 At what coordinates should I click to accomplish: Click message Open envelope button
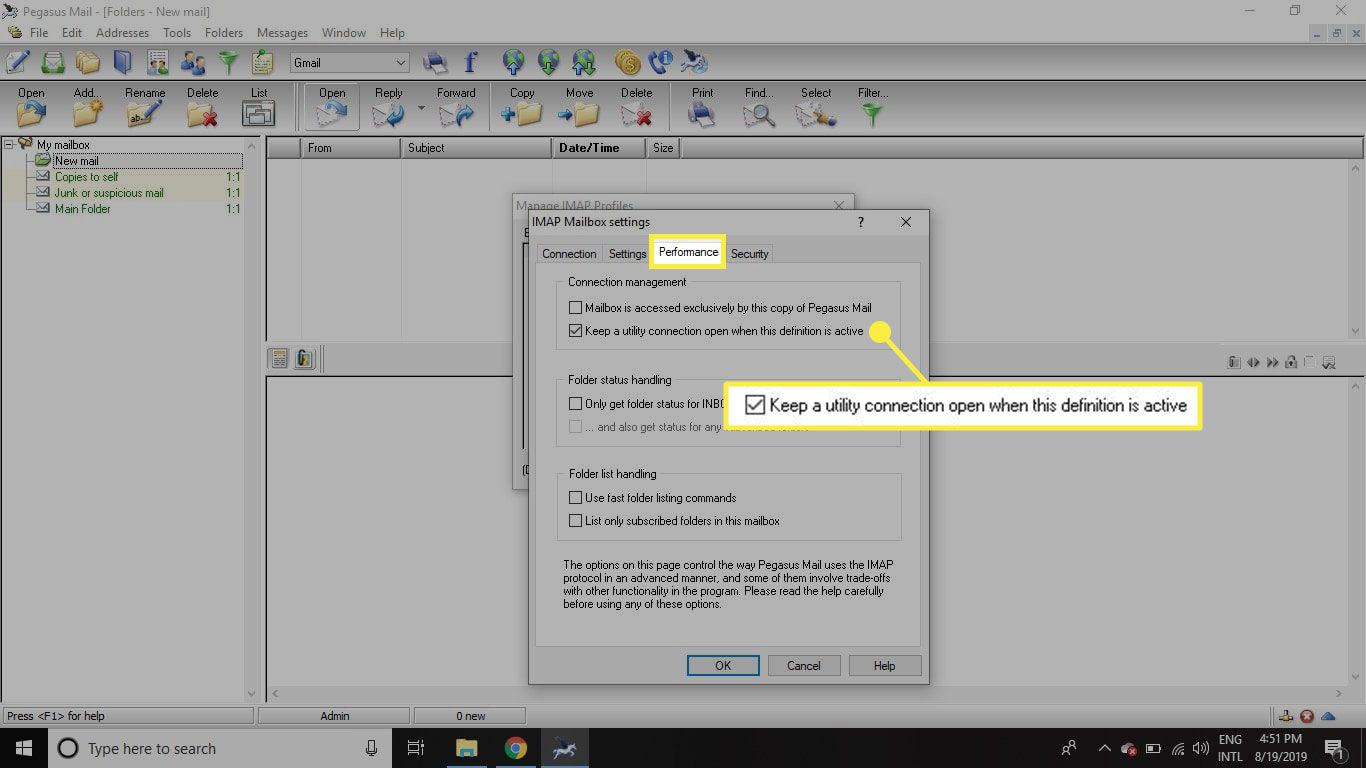[332, 106]
